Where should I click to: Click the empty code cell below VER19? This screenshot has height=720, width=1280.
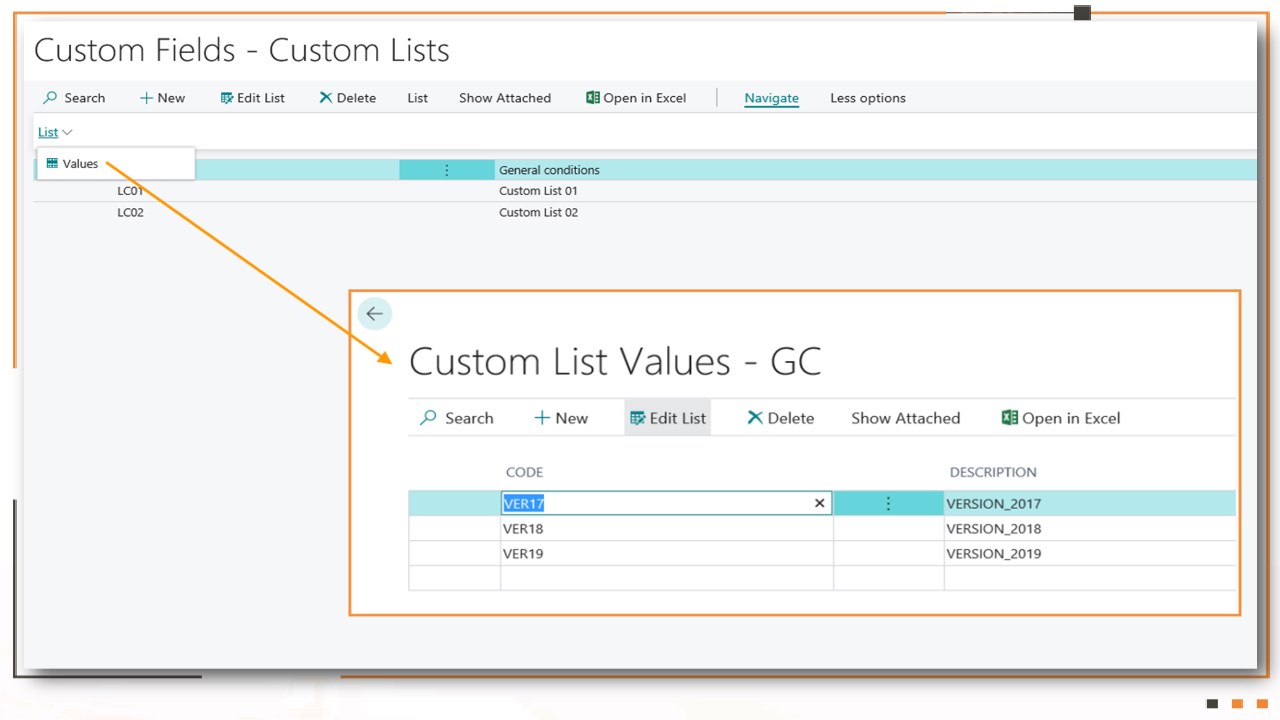point(667,578)
